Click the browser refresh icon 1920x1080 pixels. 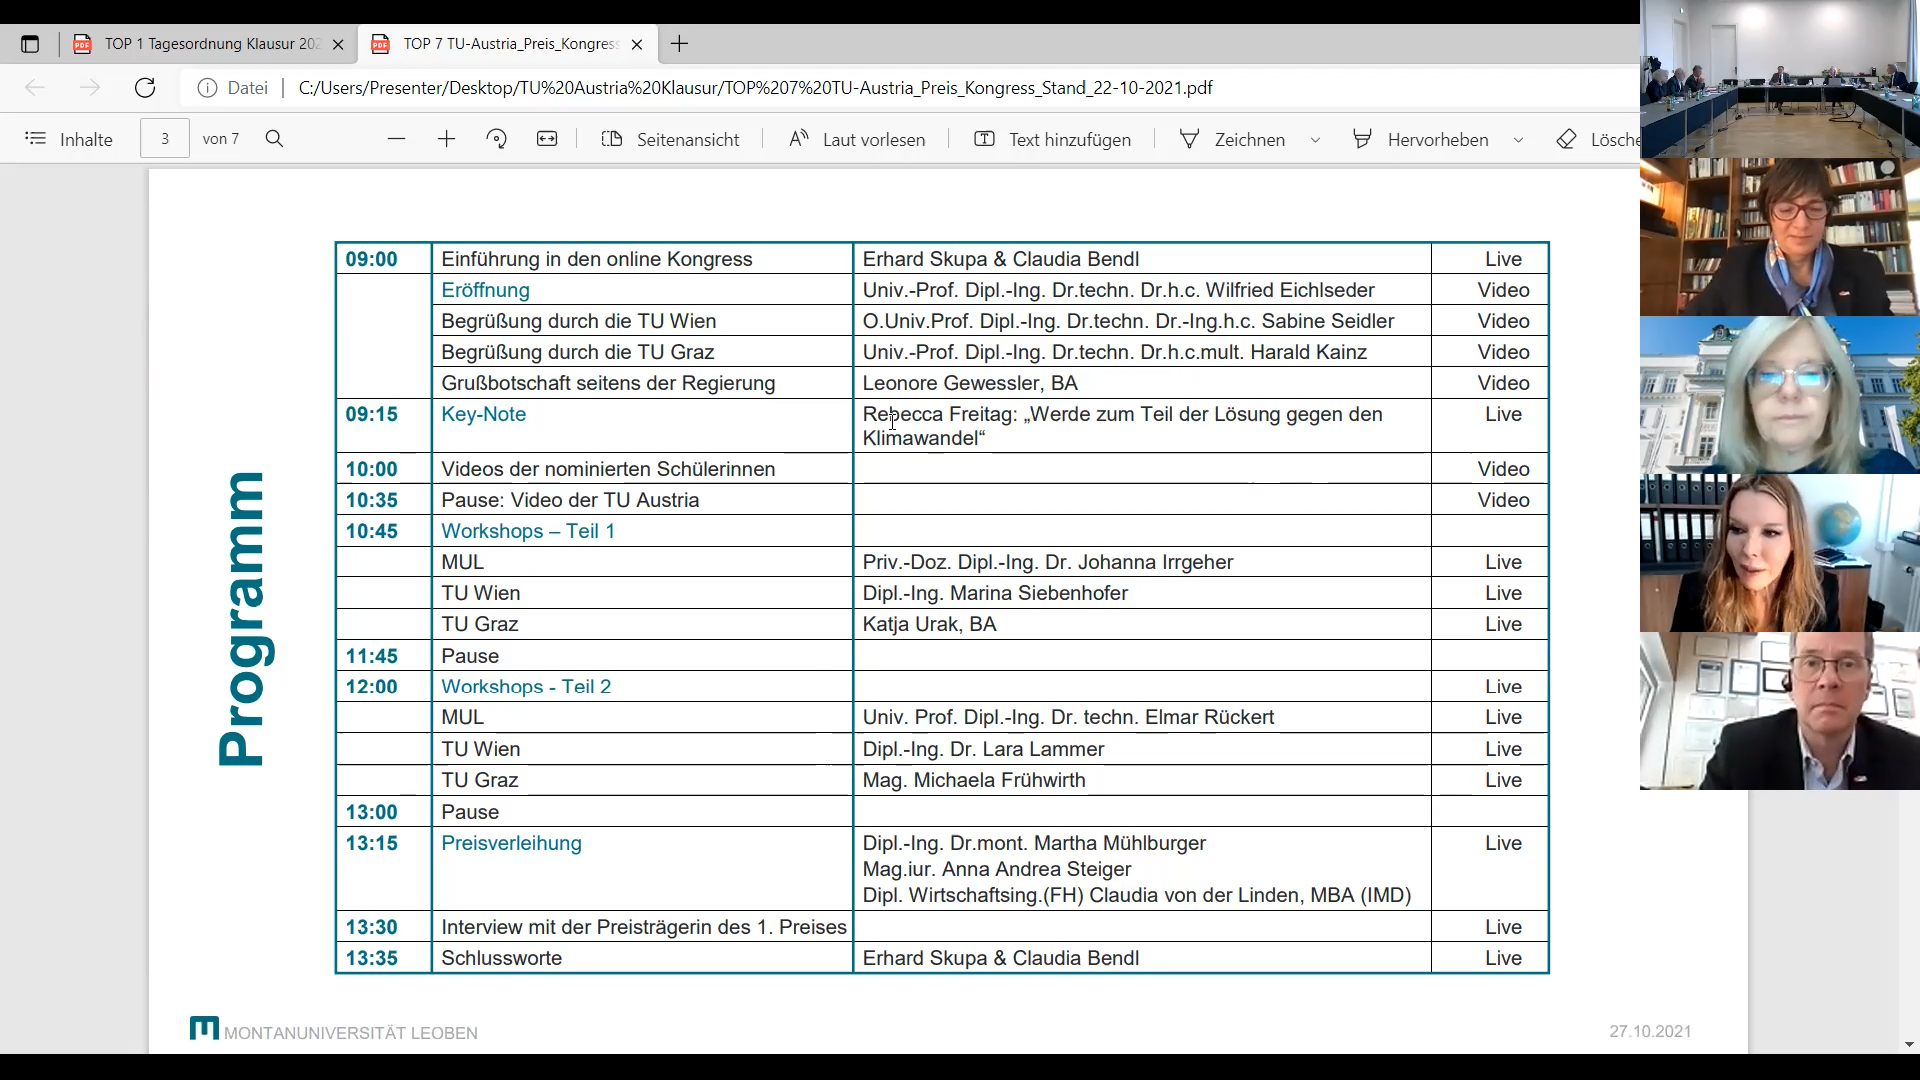(145, 88)
